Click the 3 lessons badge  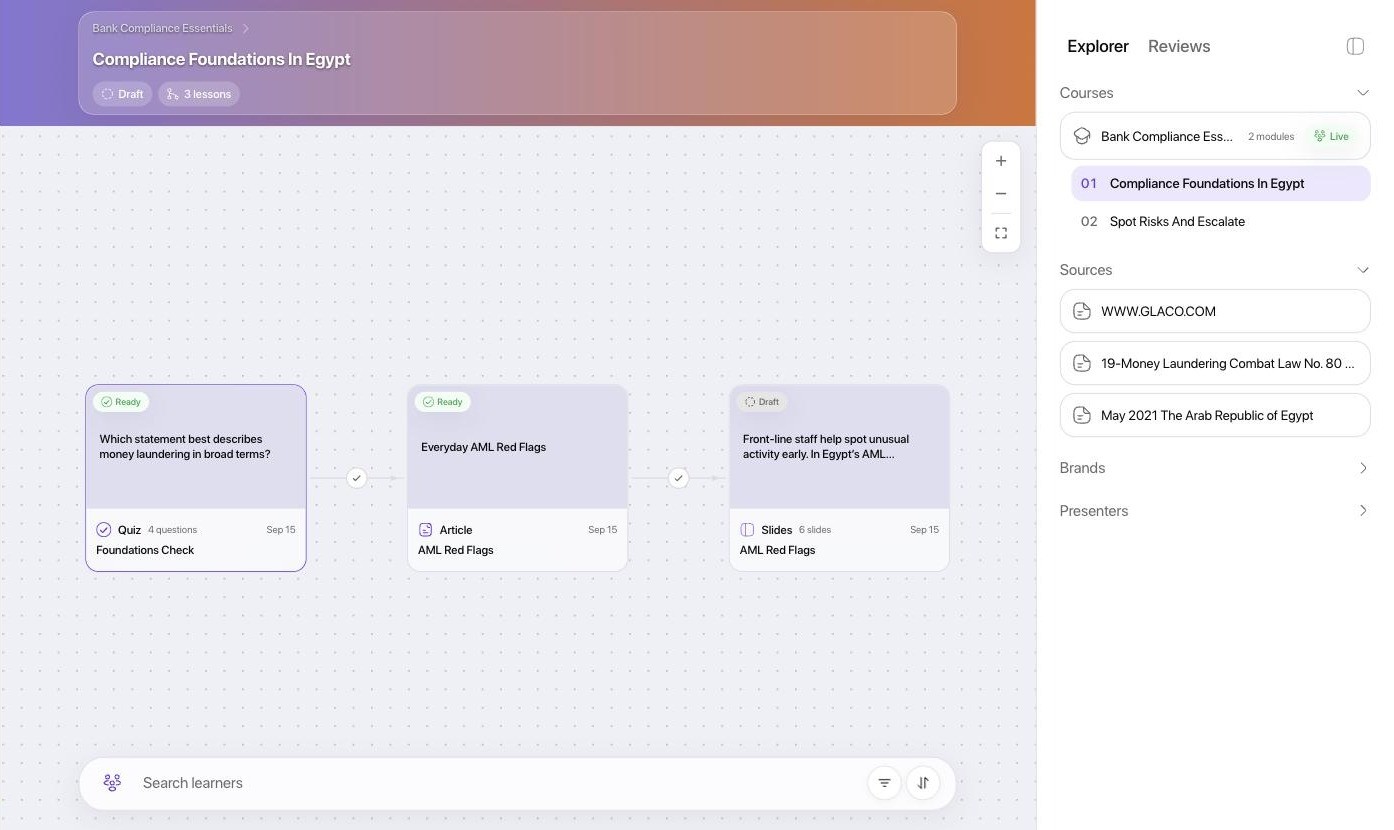point(198,94)
